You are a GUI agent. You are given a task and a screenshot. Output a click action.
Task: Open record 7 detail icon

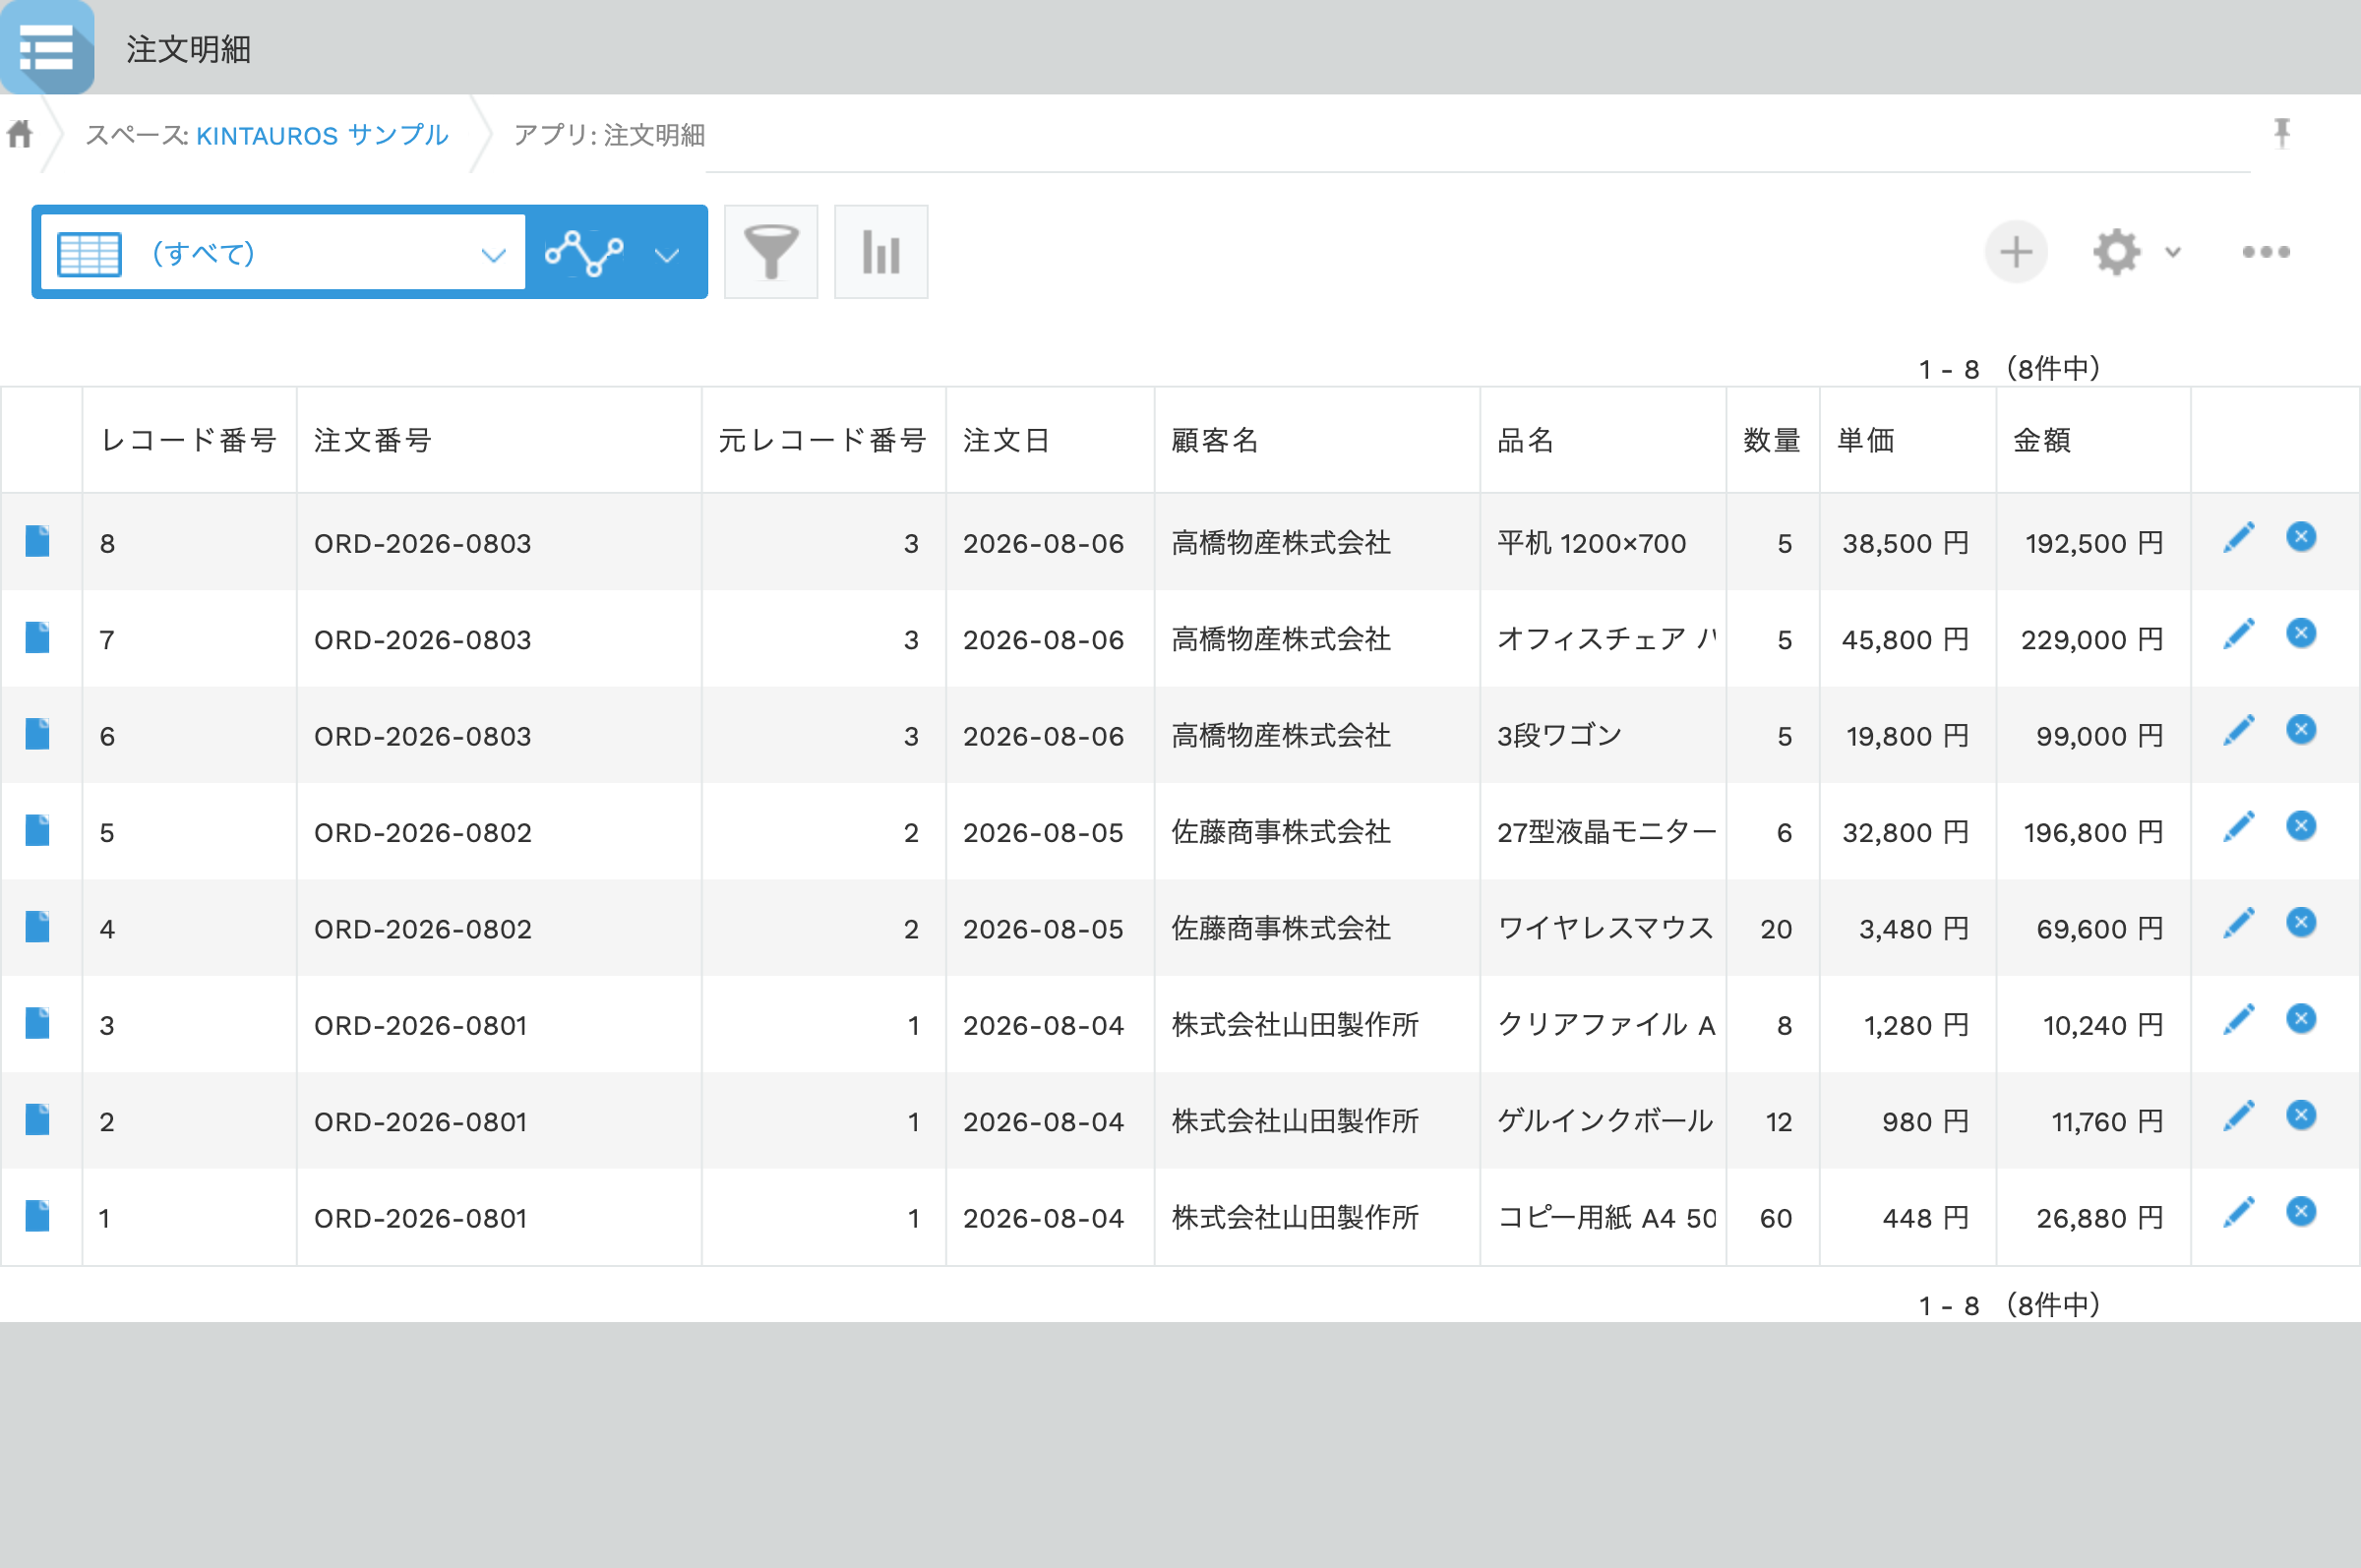tap(38, 637)
